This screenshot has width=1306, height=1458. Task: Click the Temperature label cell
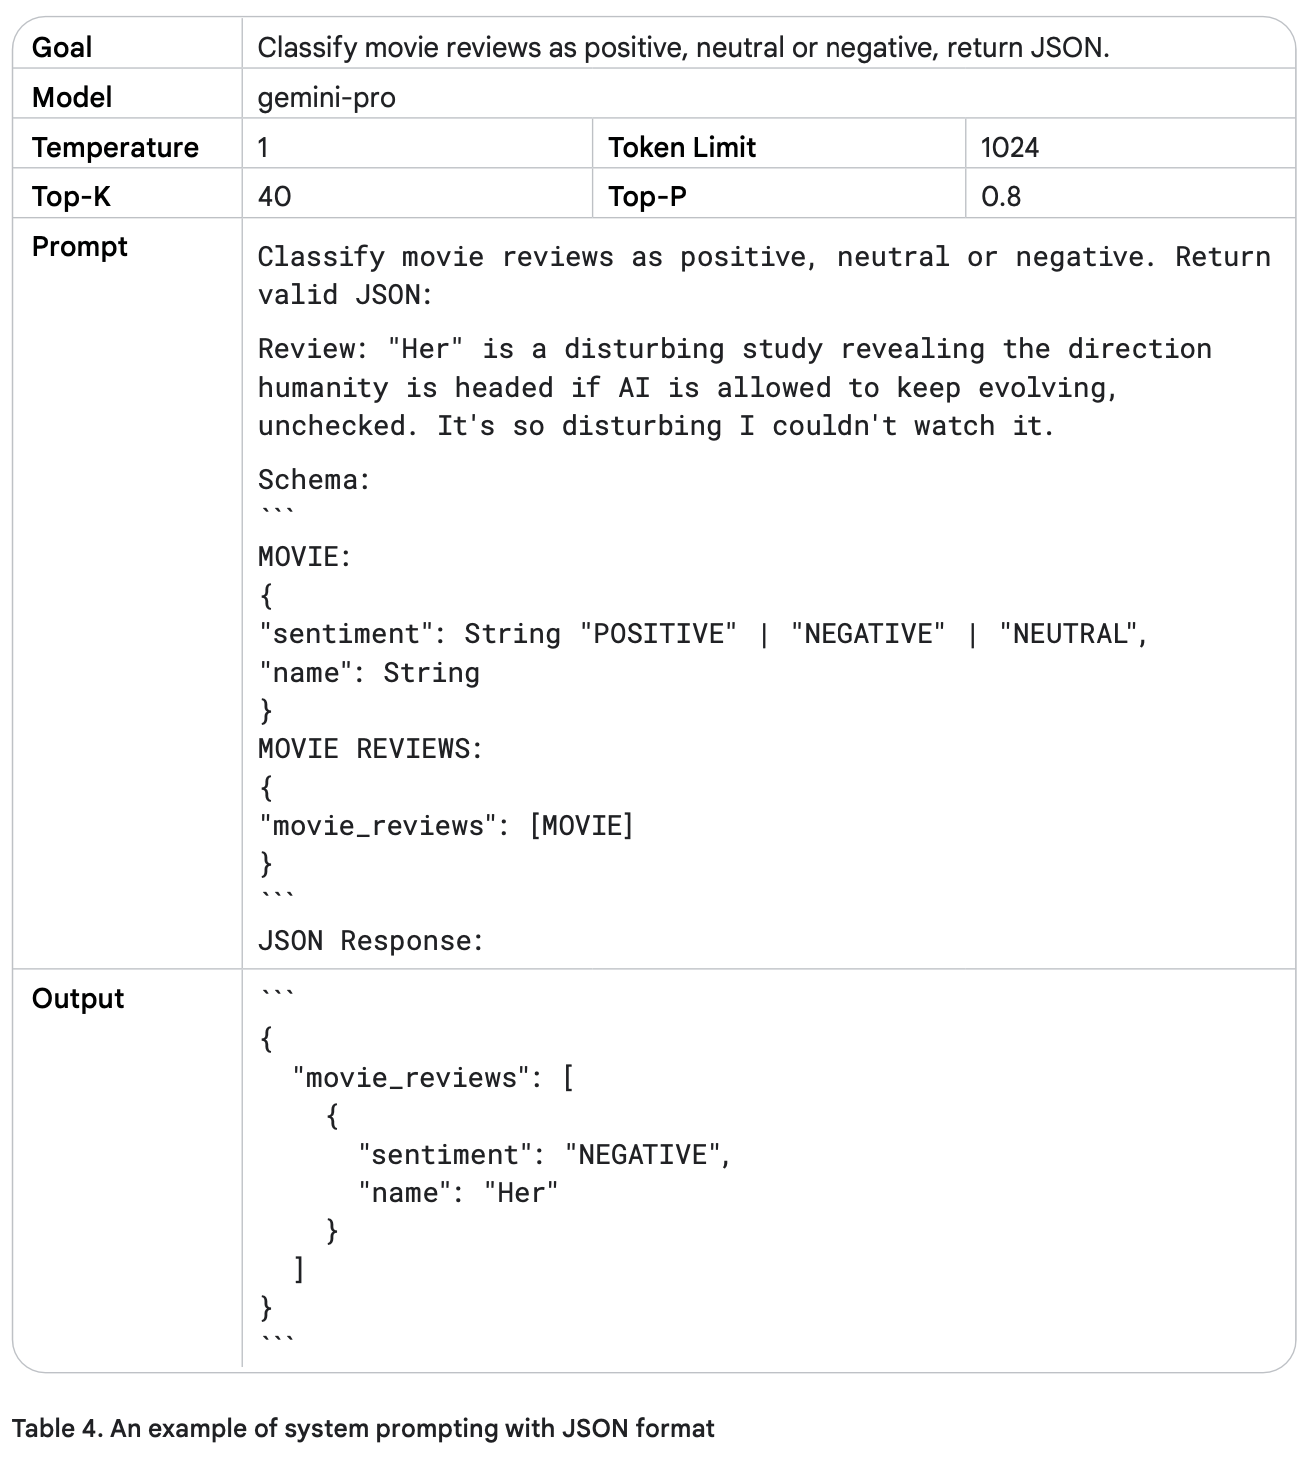[115, 148]
